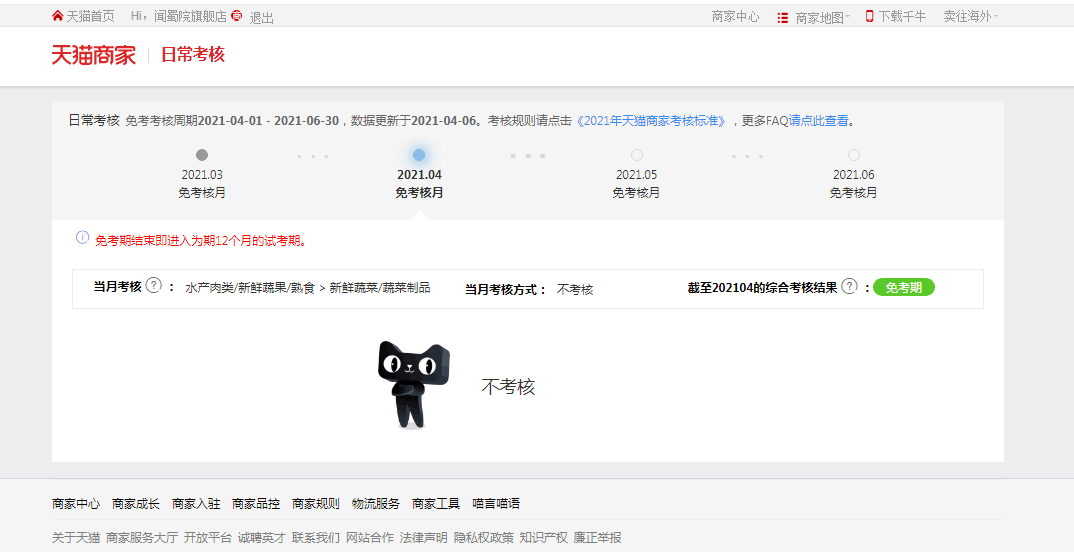Click help icon next to 当月考核
Screen dimensions: 1074x552
154,286
